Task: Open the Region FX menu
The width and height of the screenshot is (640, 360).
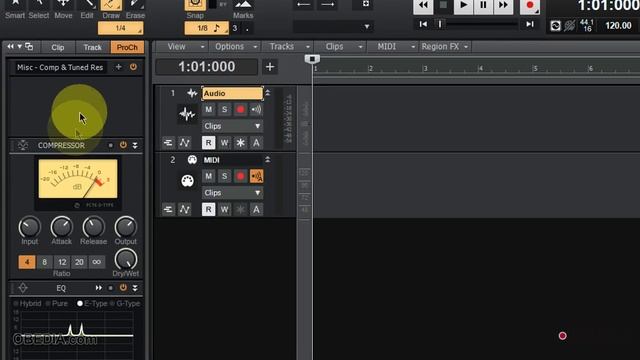Action: 445,47
